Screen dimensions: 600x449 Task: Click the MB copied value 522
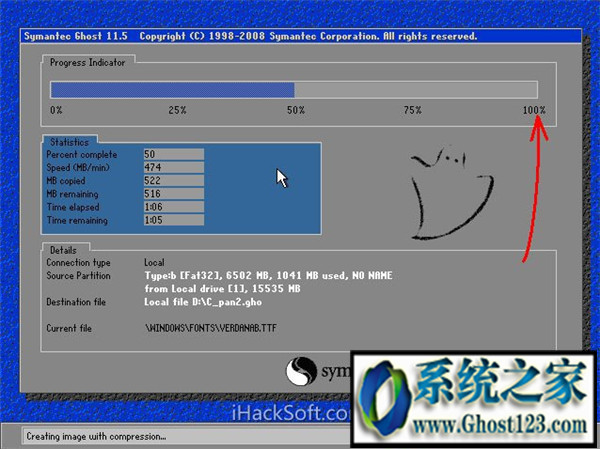(174, 180)
